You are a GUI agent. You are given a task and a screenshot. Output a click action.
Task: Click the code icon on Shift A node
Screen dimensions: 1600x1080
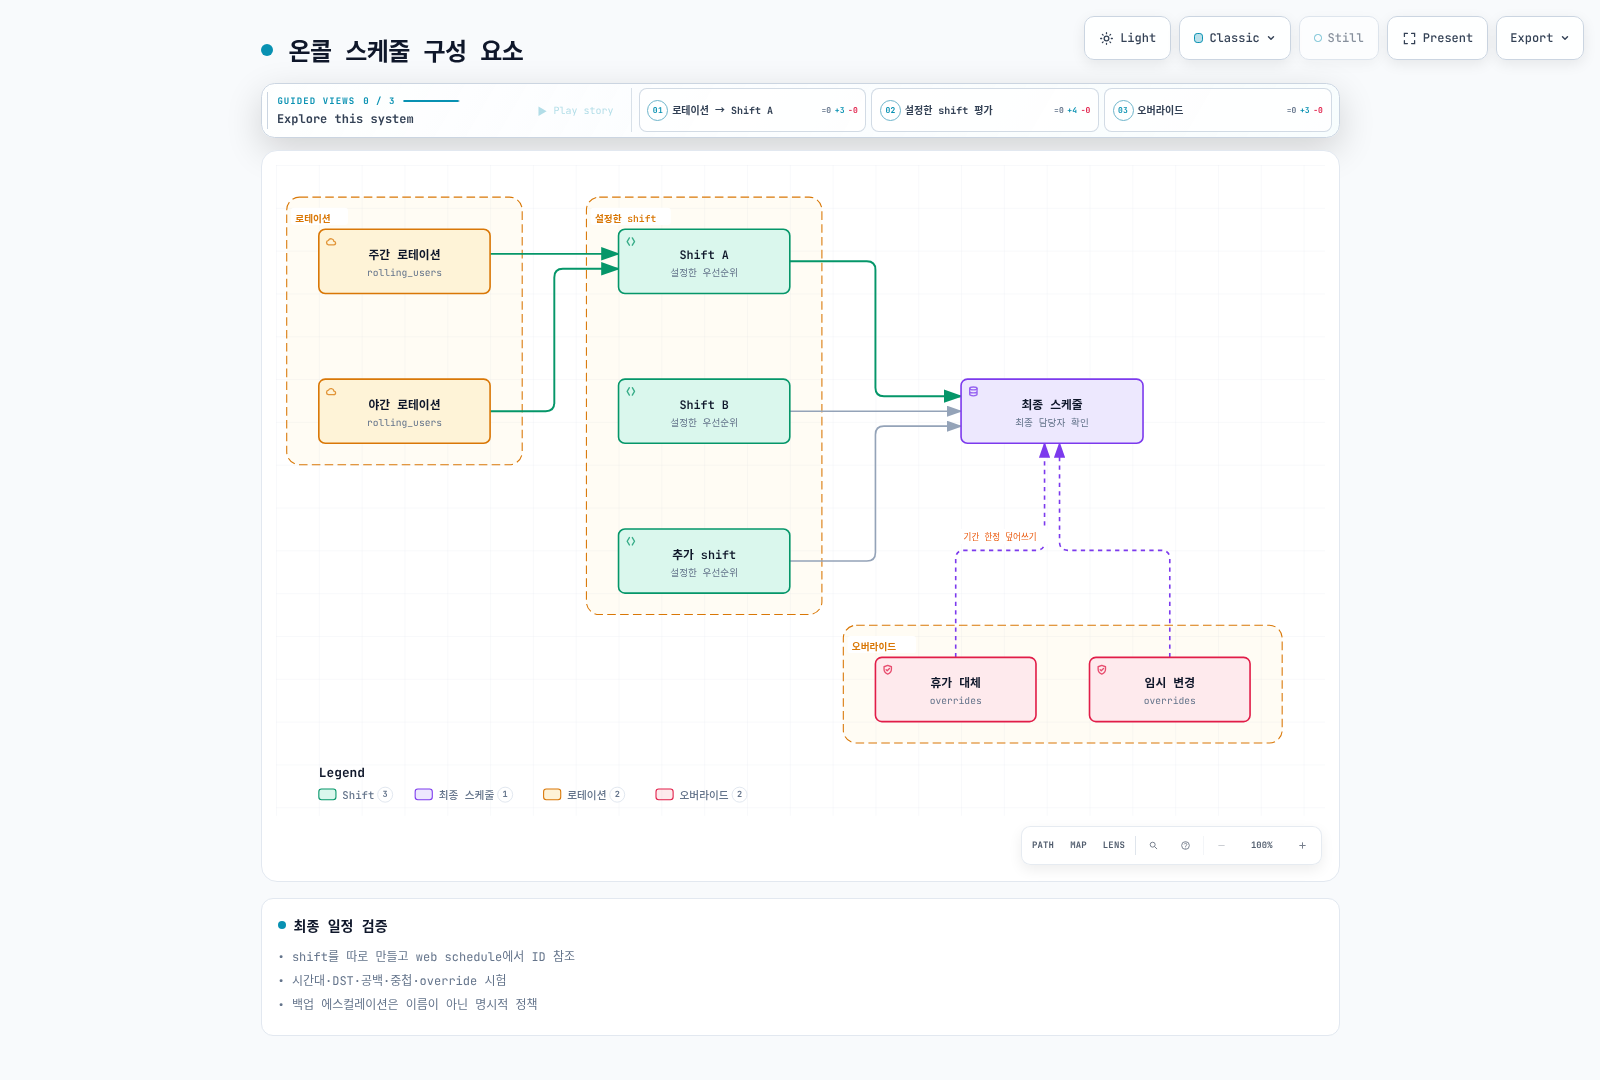631,242
